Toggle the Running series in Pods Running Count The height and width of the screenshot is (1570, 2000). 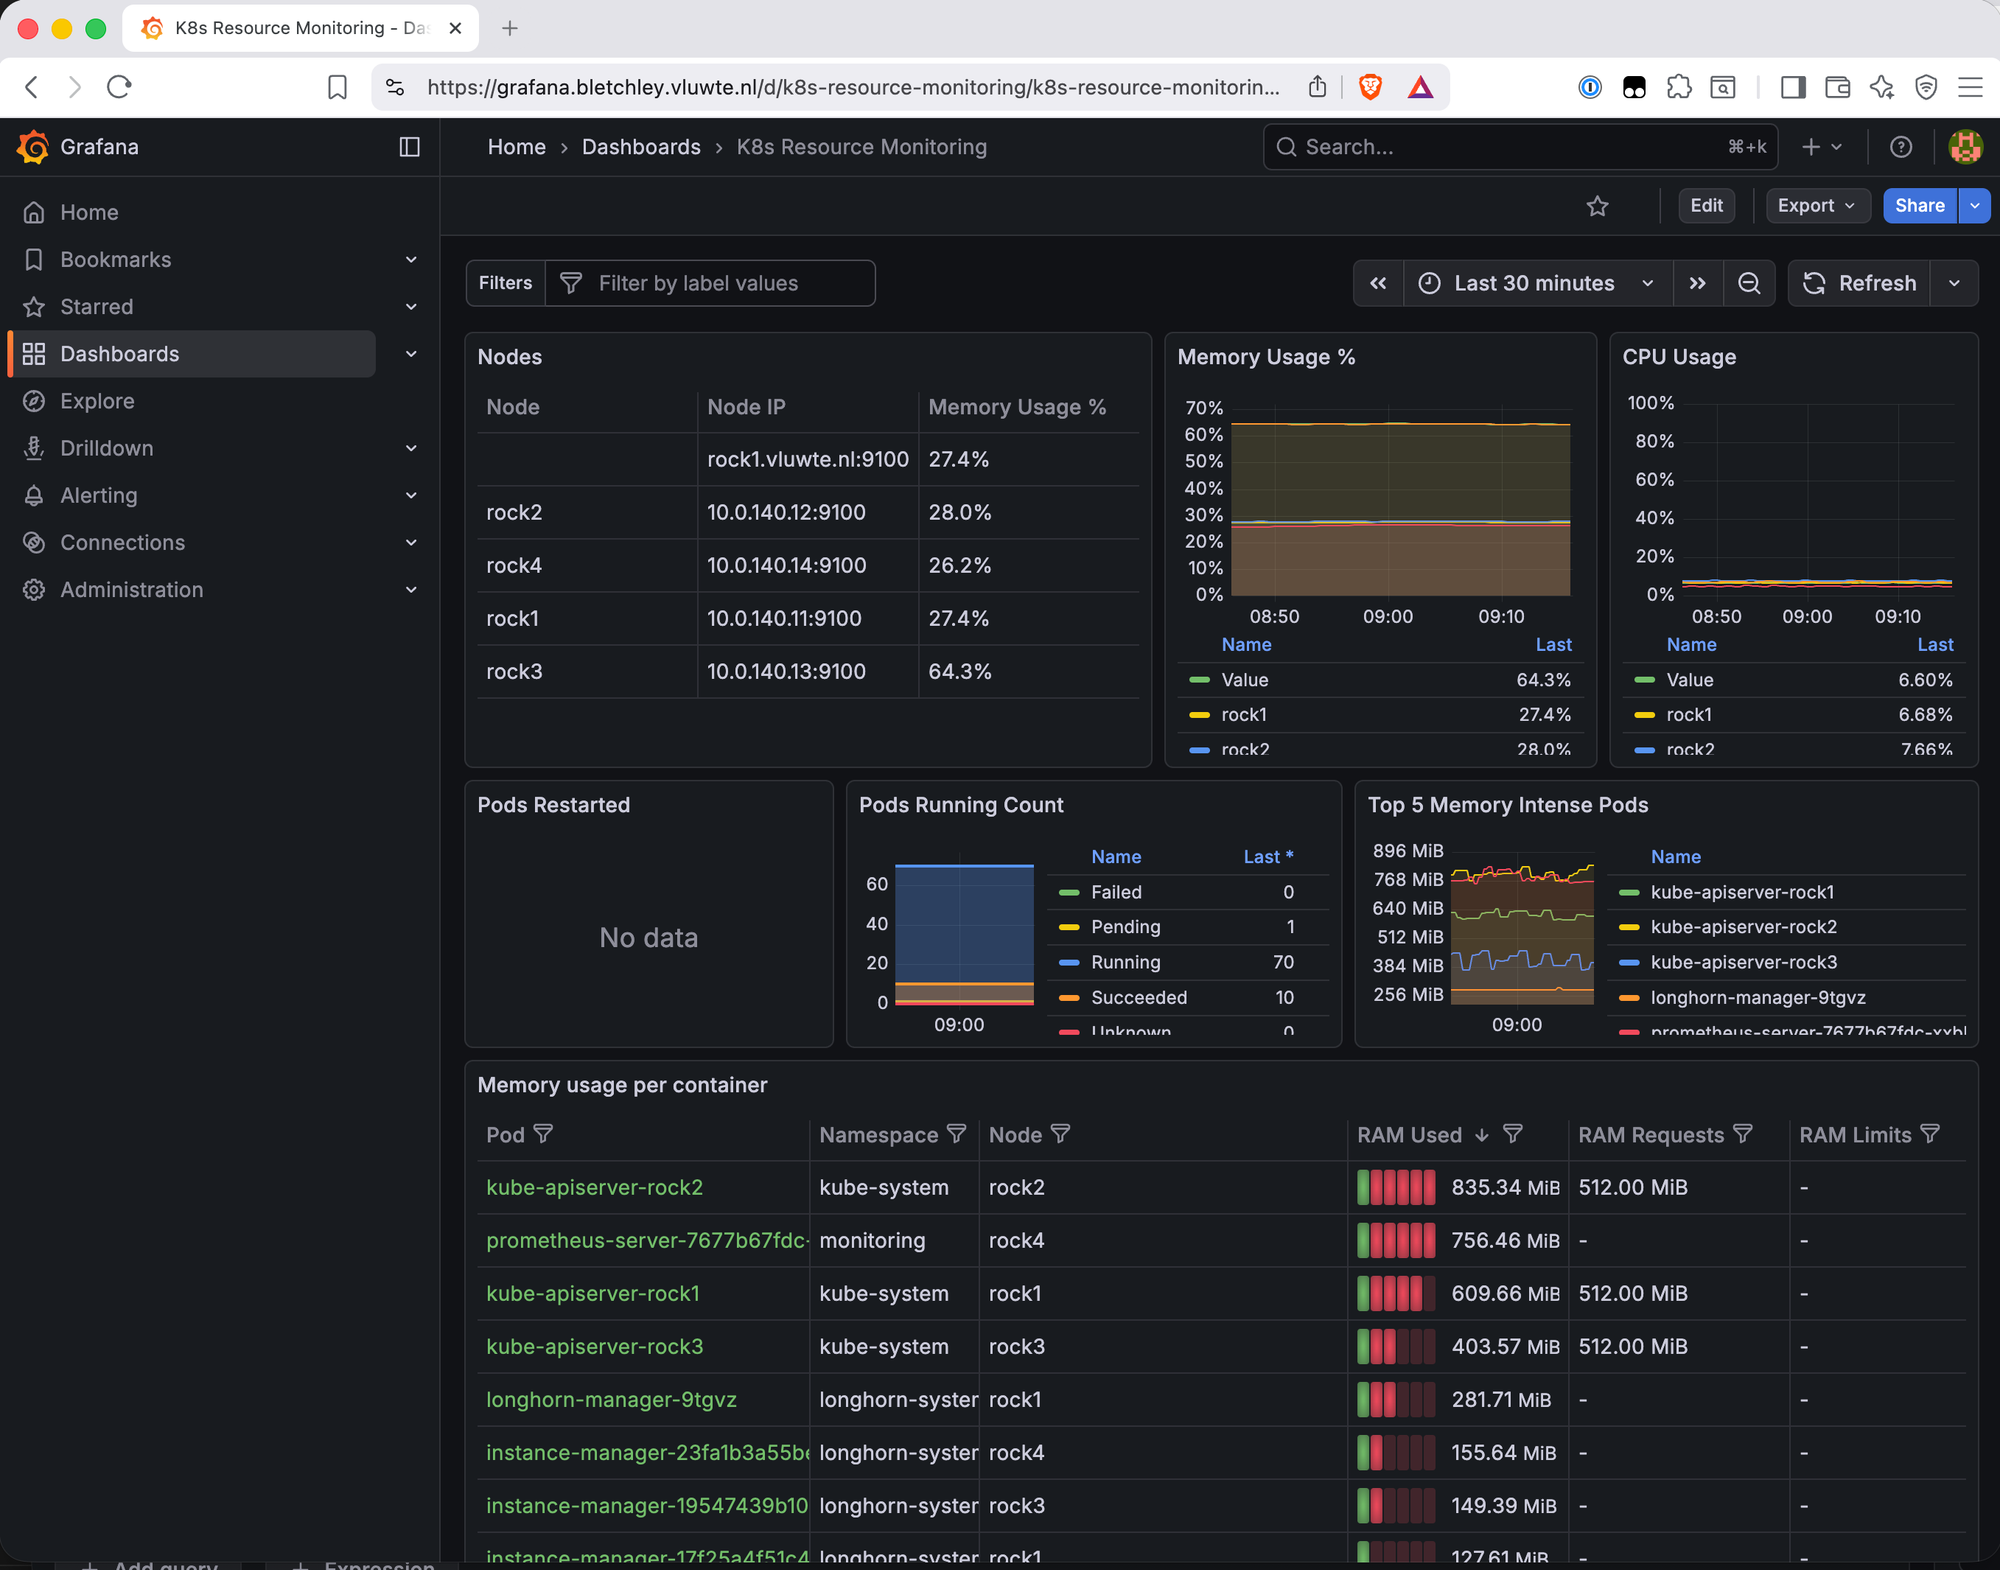(1125, 962)
